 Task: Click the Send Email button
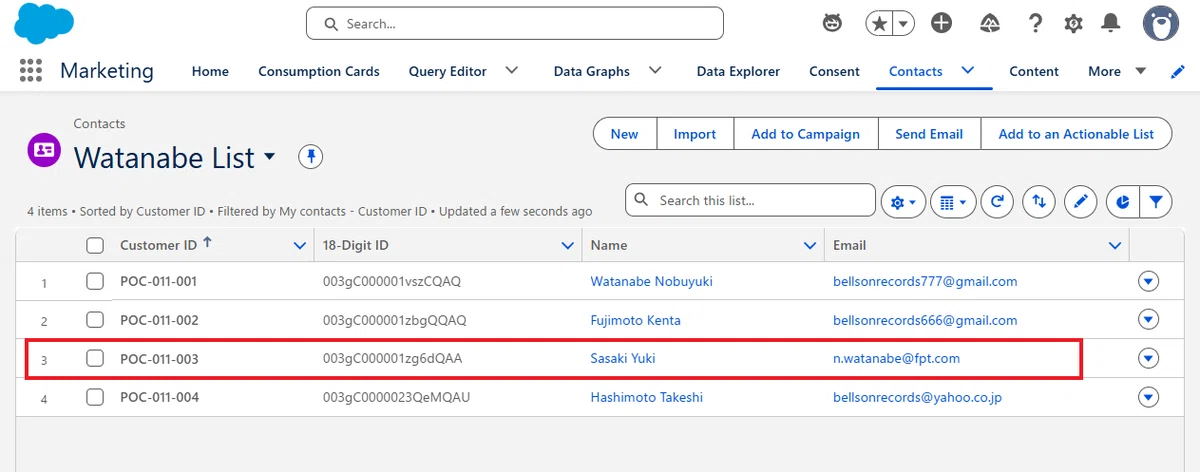(929, 134)
